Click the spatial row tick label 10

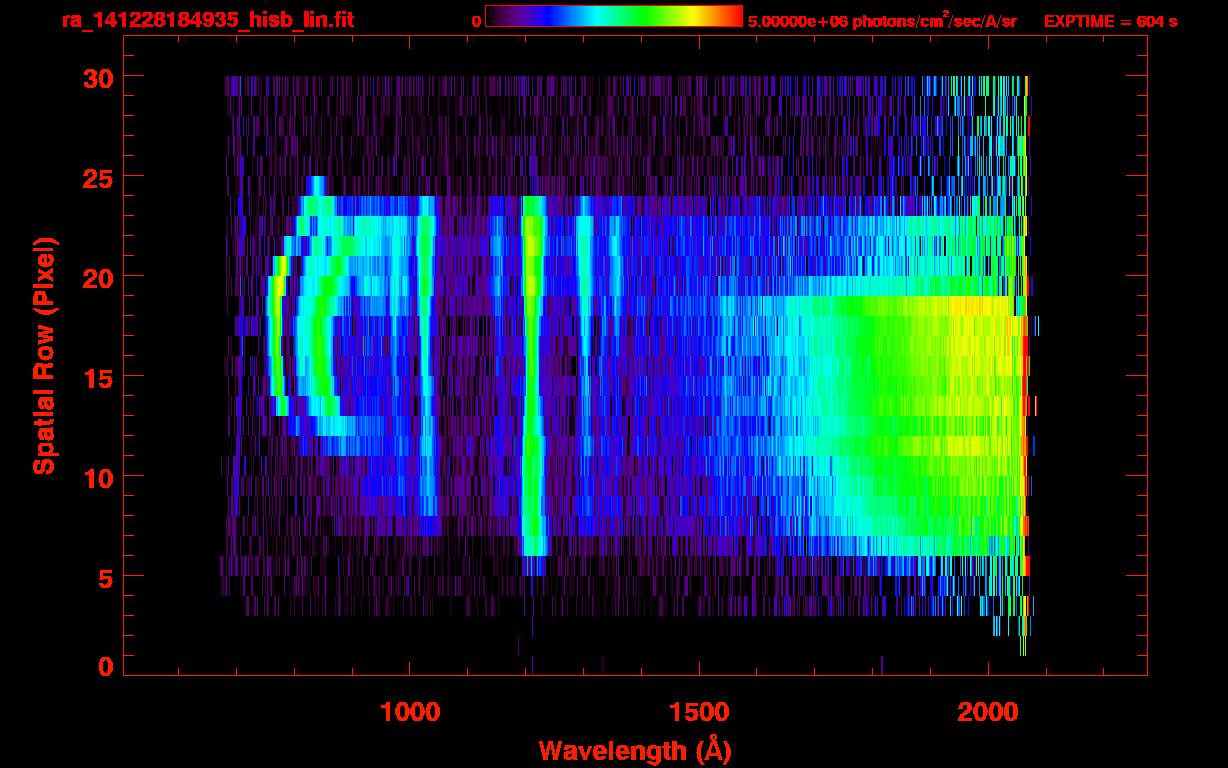pyautogui.click(x=97, y=477)
